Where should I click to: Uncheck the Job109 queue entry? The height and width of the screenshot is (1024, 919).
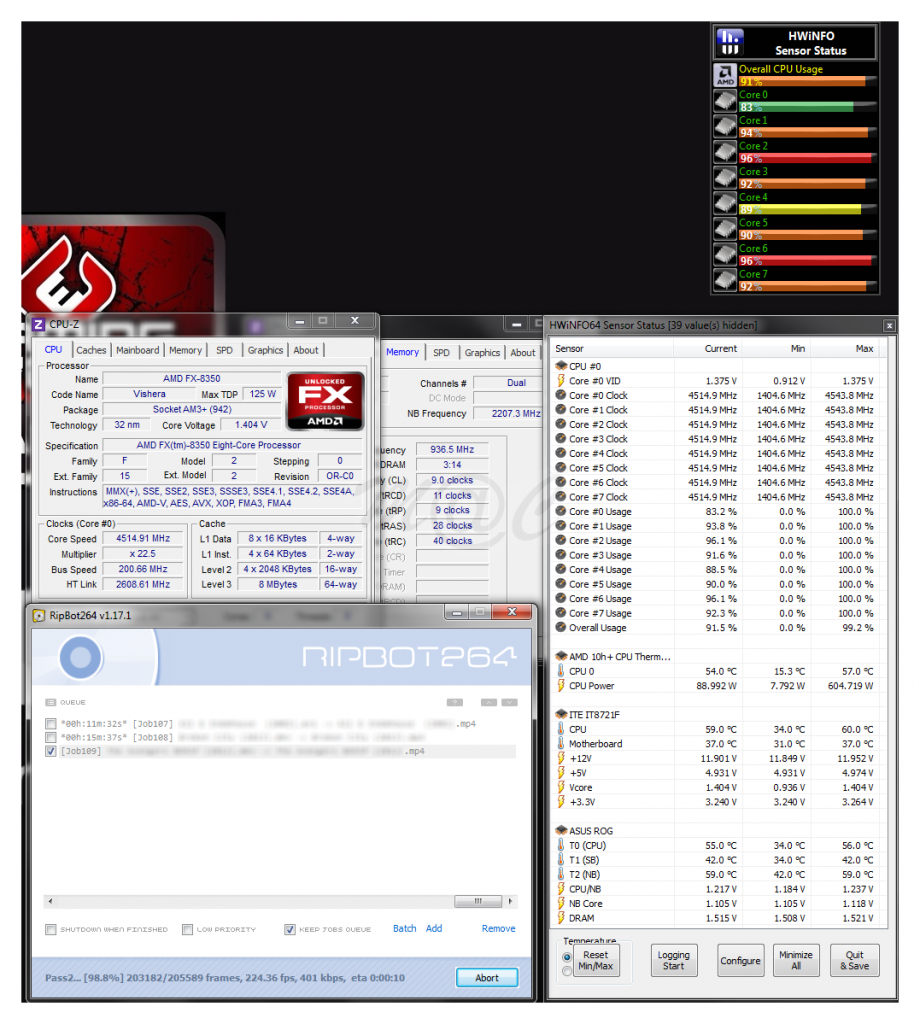pos(49,750)
